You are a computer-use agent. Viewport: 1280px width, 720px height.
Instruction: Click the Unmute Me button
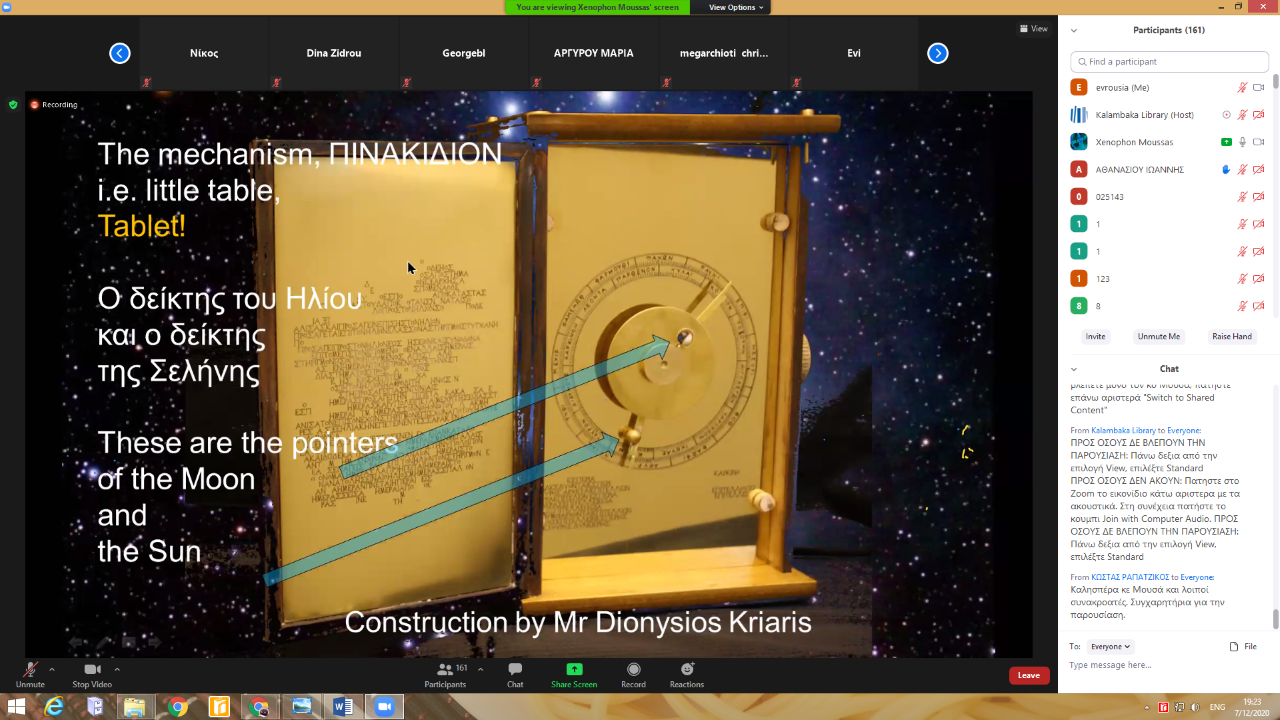click(1158, 336)
